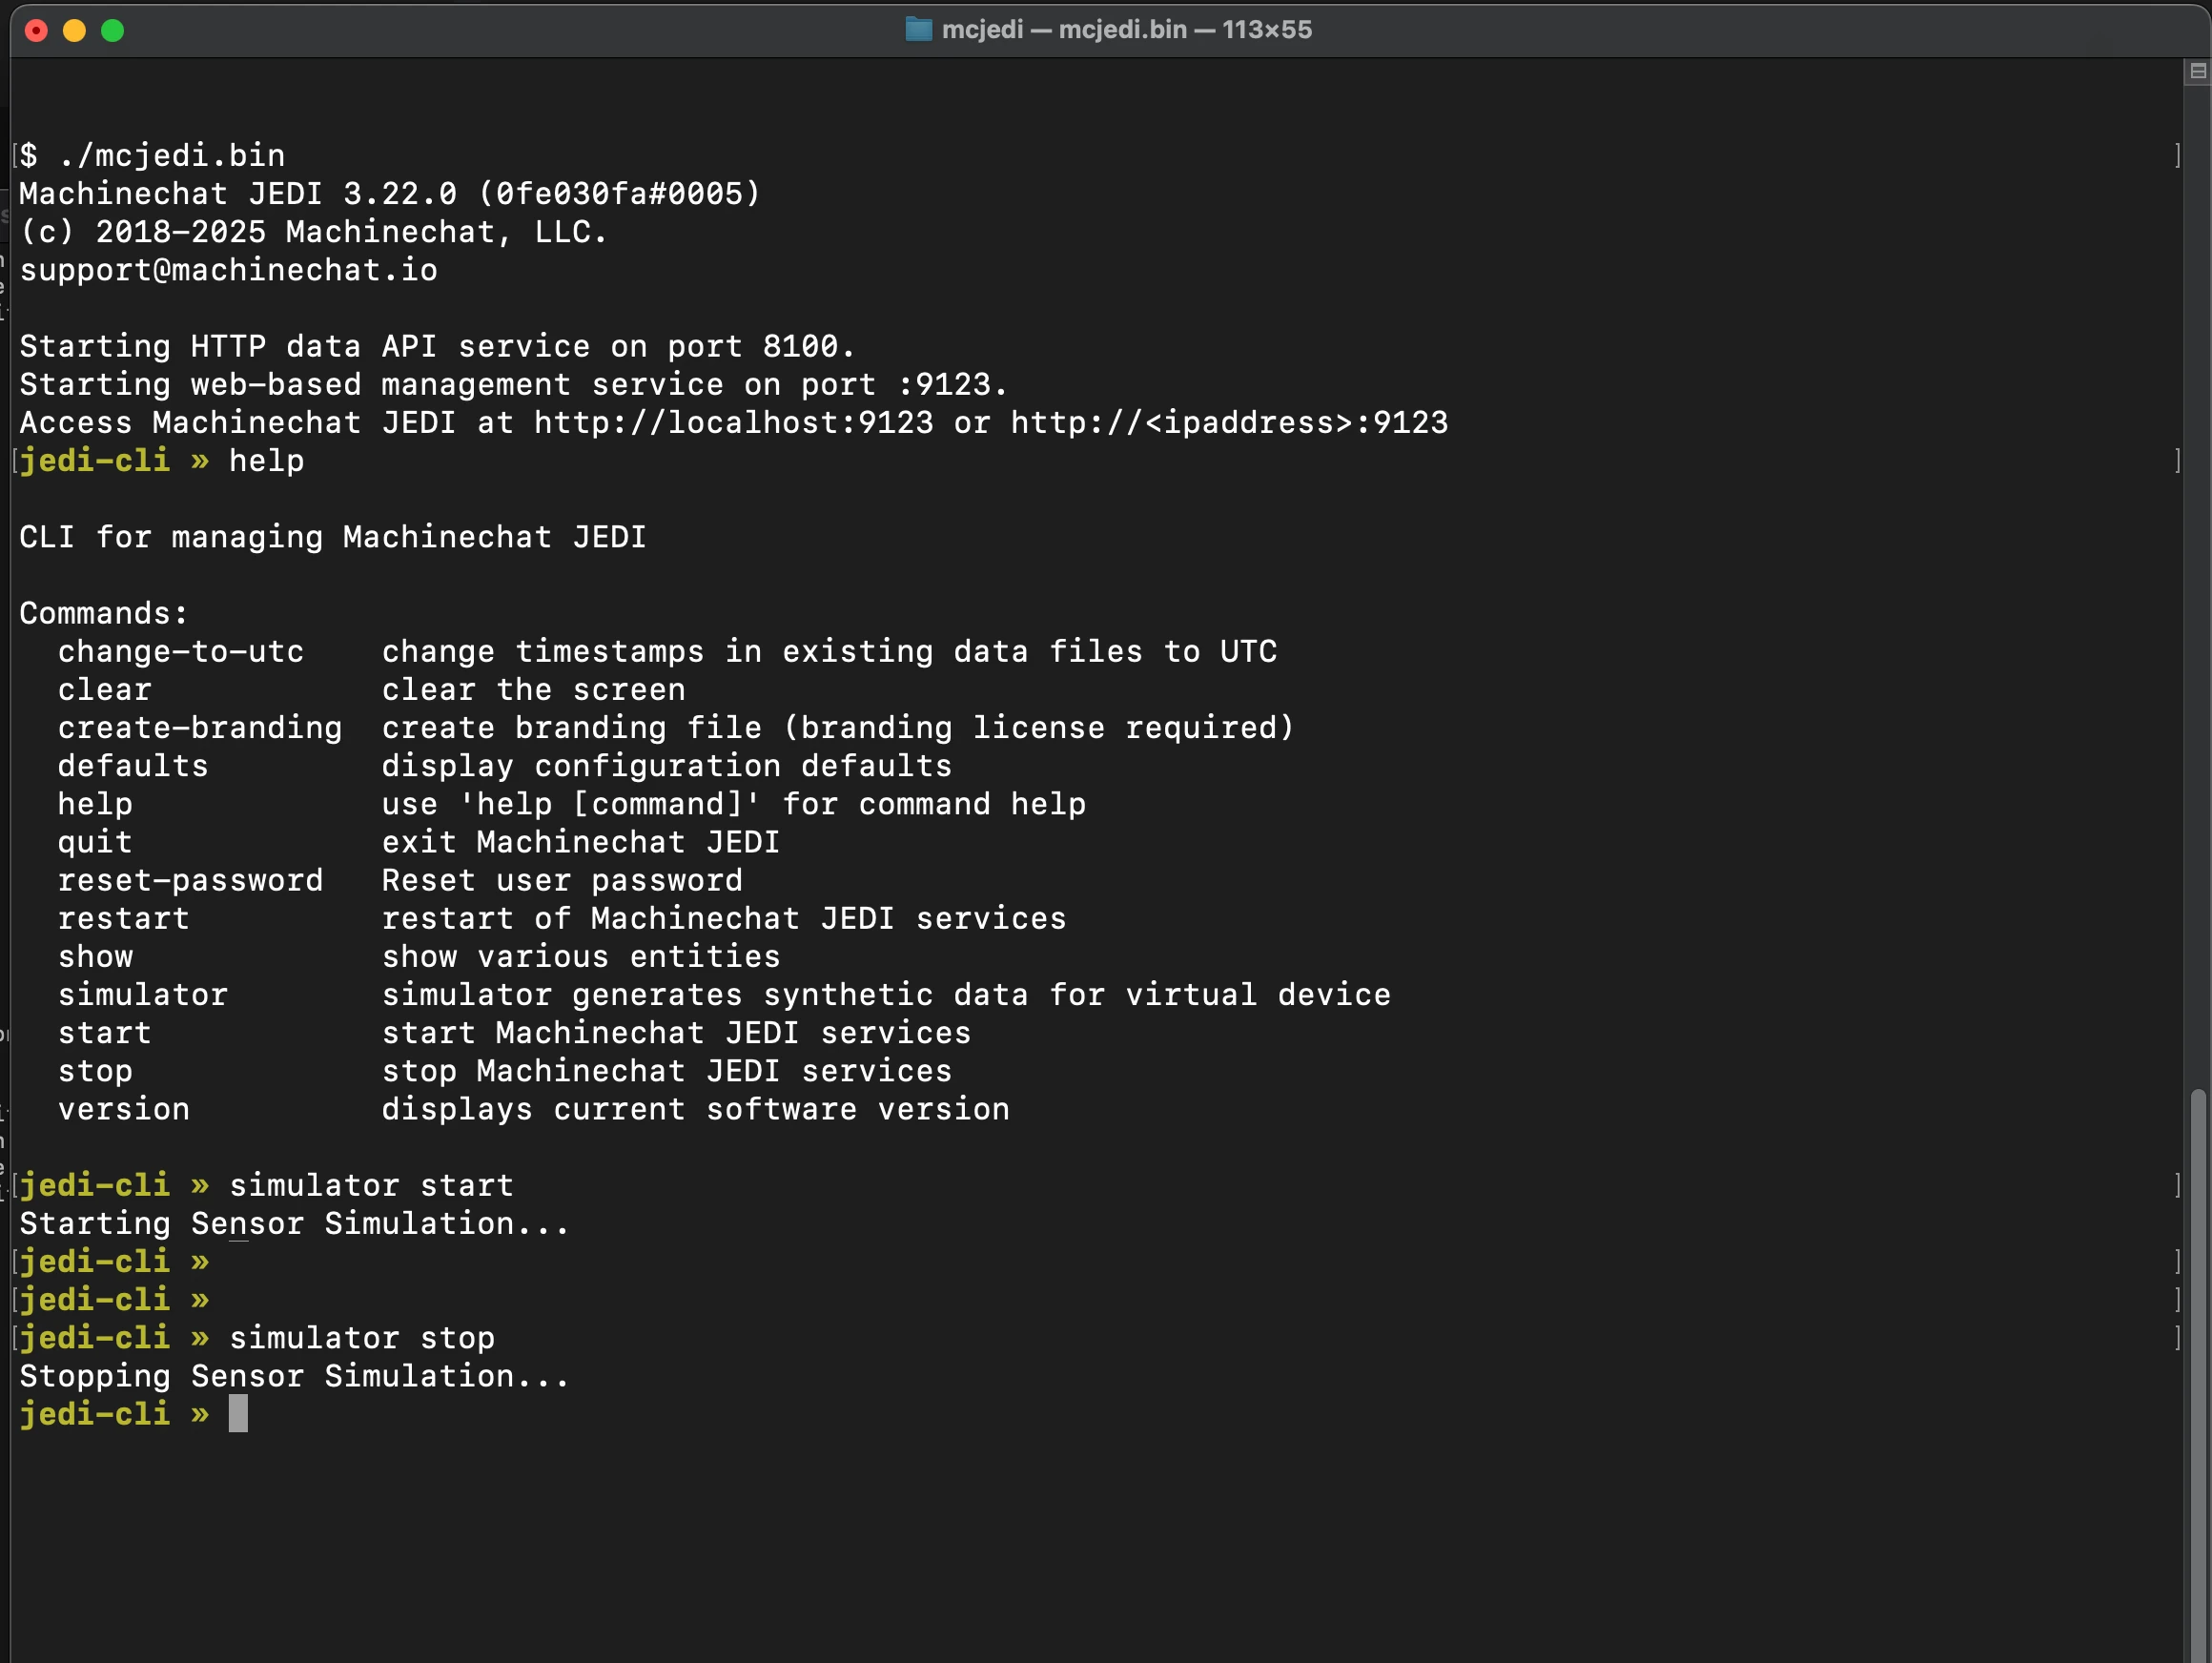Click 'stop Machinechat JEDI services' description
Image resolution: width=2212 pixels, height=1663 pixels.
click(666, 1071)
